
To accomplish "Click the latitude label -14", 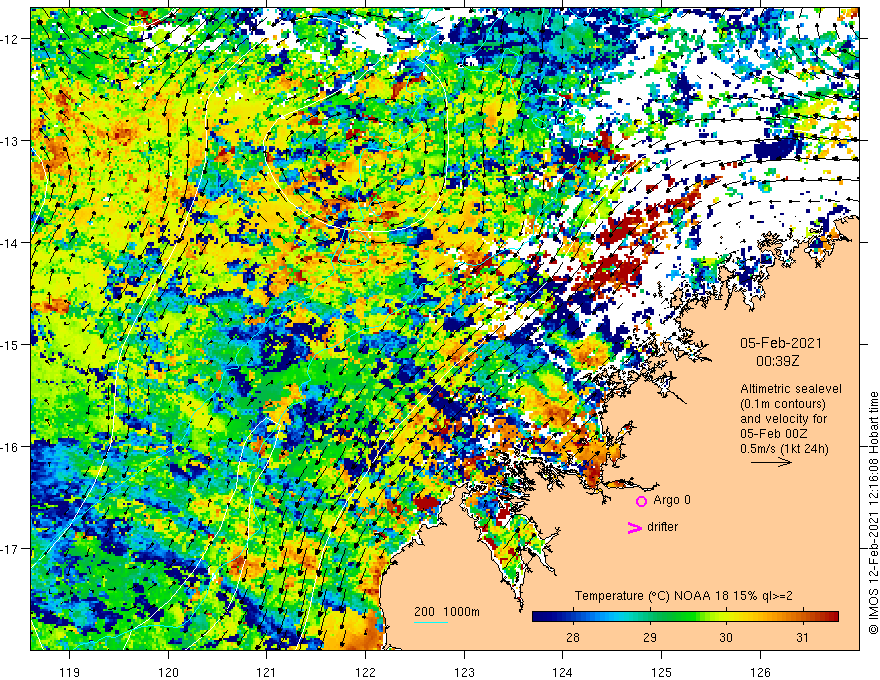I will click(x=11, y=243).
